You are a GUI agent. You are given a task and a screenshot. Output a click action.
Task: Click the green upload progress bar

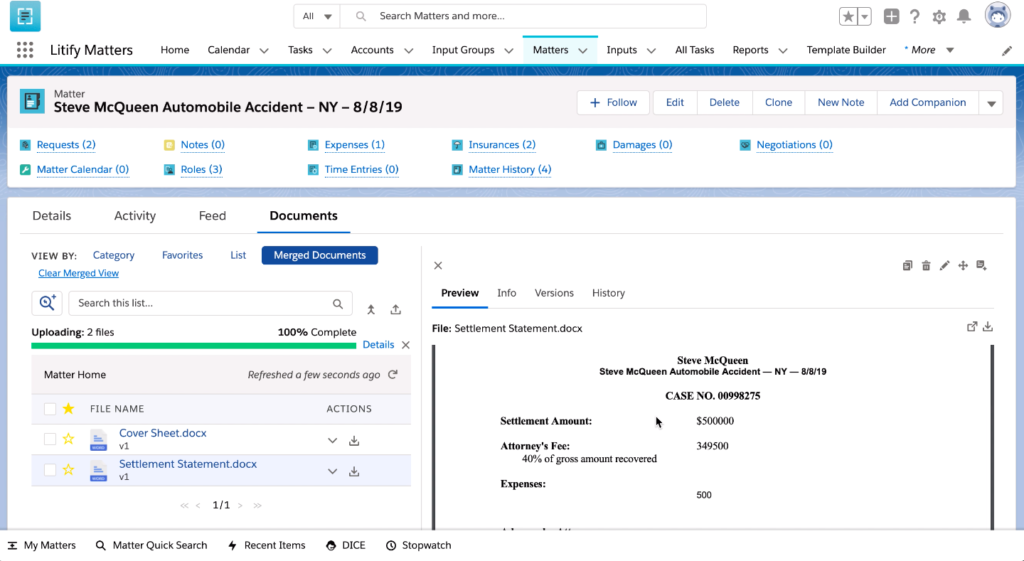[x=194, y=345]
